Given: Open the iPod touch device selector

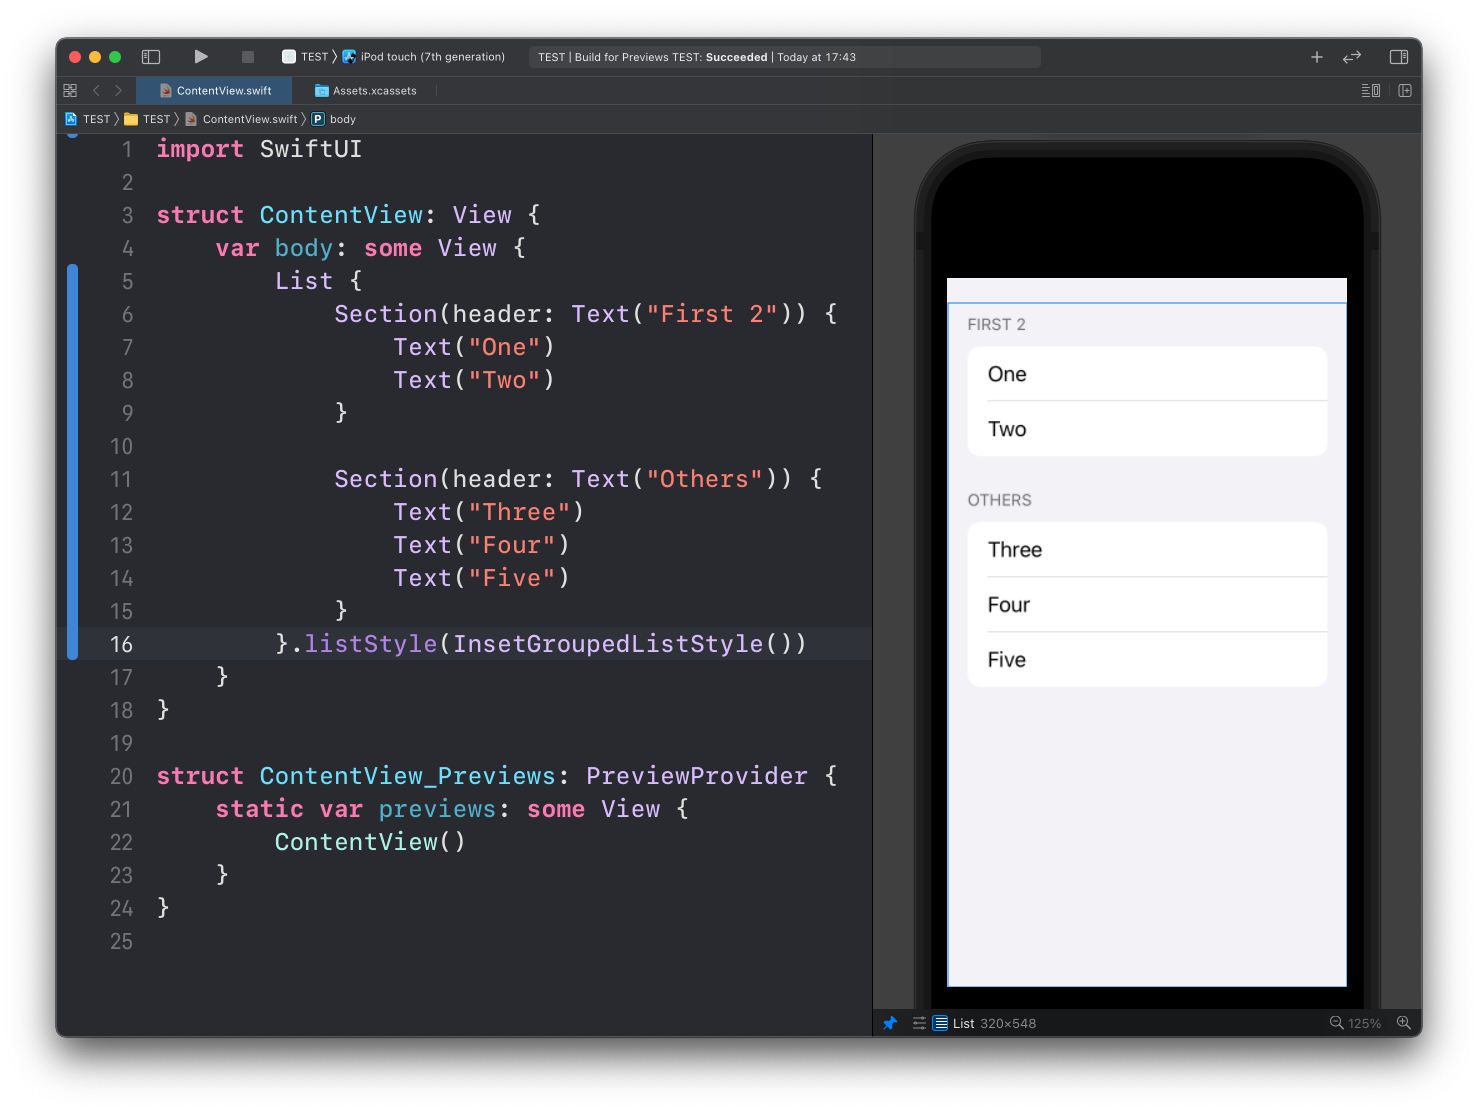Looking at the screenshot, I should [424, 56].
